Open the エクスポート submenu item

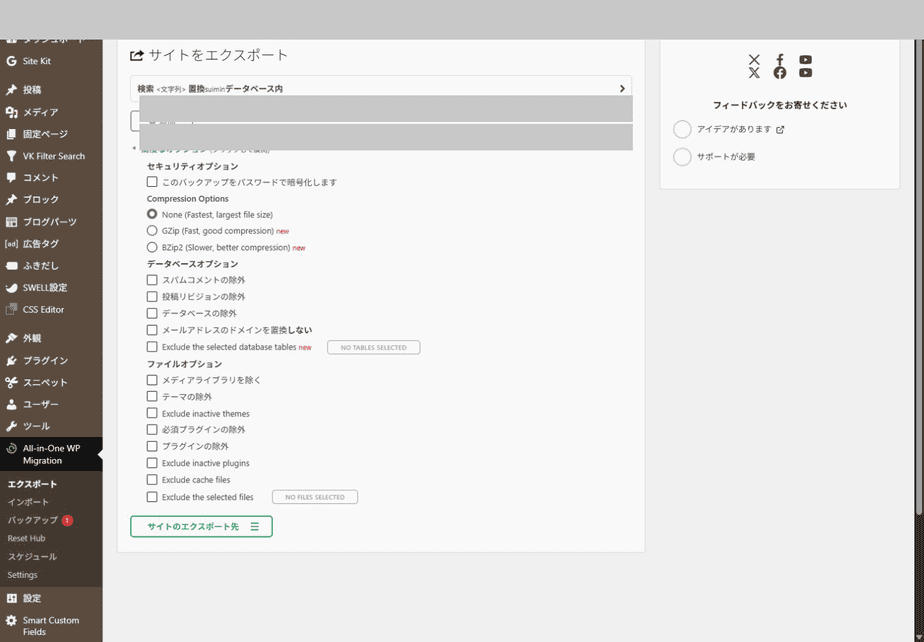(32, 484)
